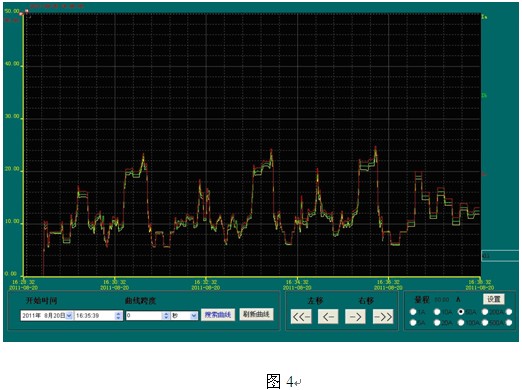Screen dimensions: 522x390
Task: Choose the 500A range option
Action: pyautogui.click(x=485, y=323)
